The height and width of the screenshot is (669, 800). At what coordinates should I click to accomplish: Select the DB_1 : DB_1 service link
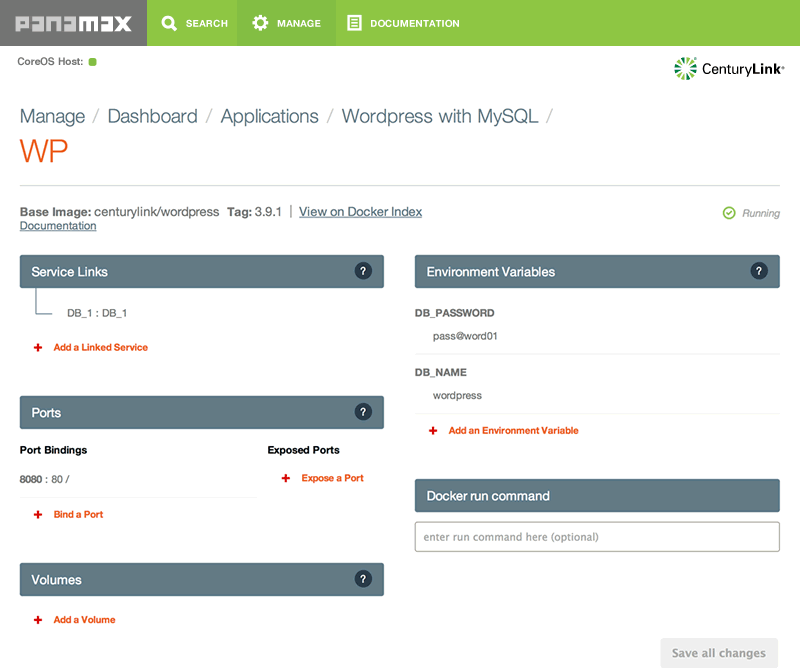coord(97,313)
